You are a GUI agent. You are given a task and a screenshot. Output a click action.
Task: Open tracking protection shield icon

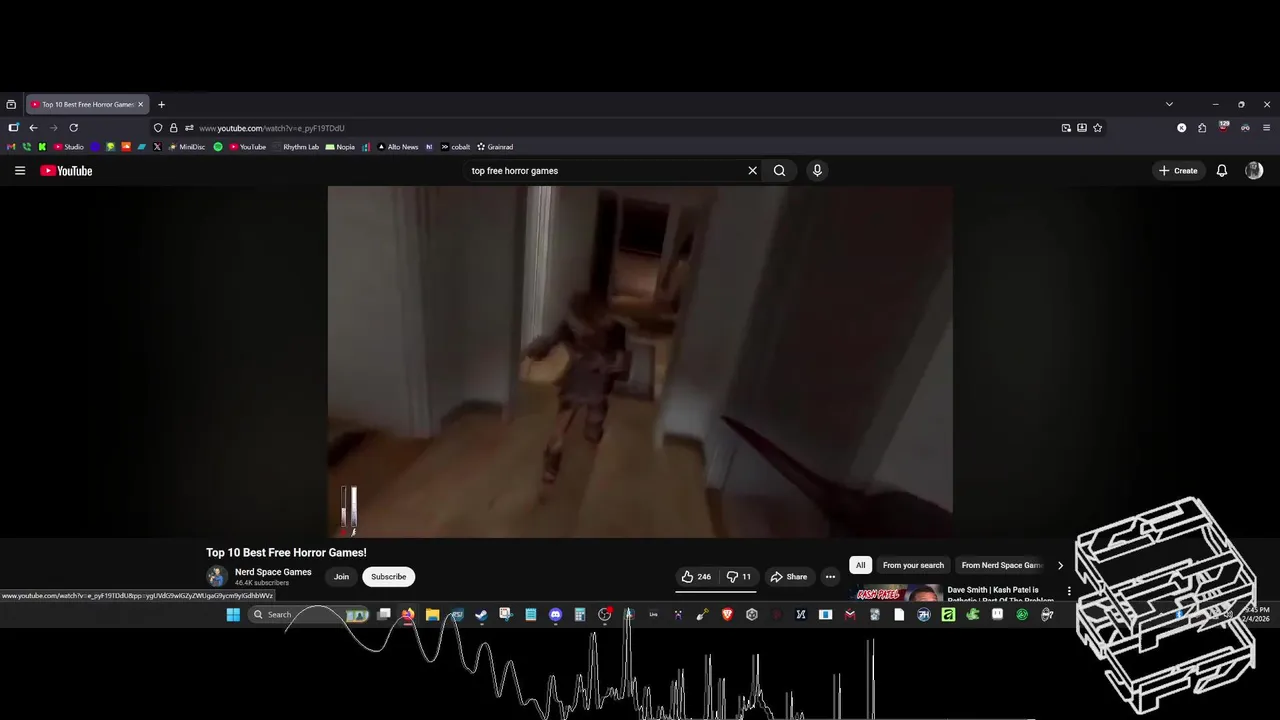click(x=158, y=128)
